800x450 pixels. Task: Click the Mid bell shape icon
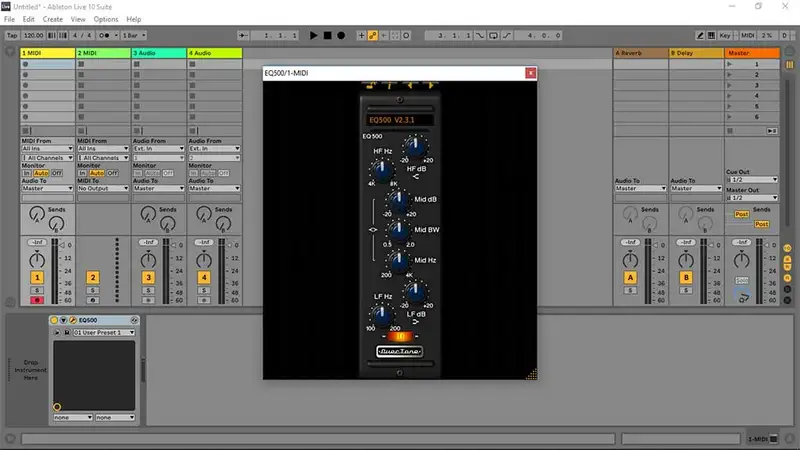[x=373, y=230]
